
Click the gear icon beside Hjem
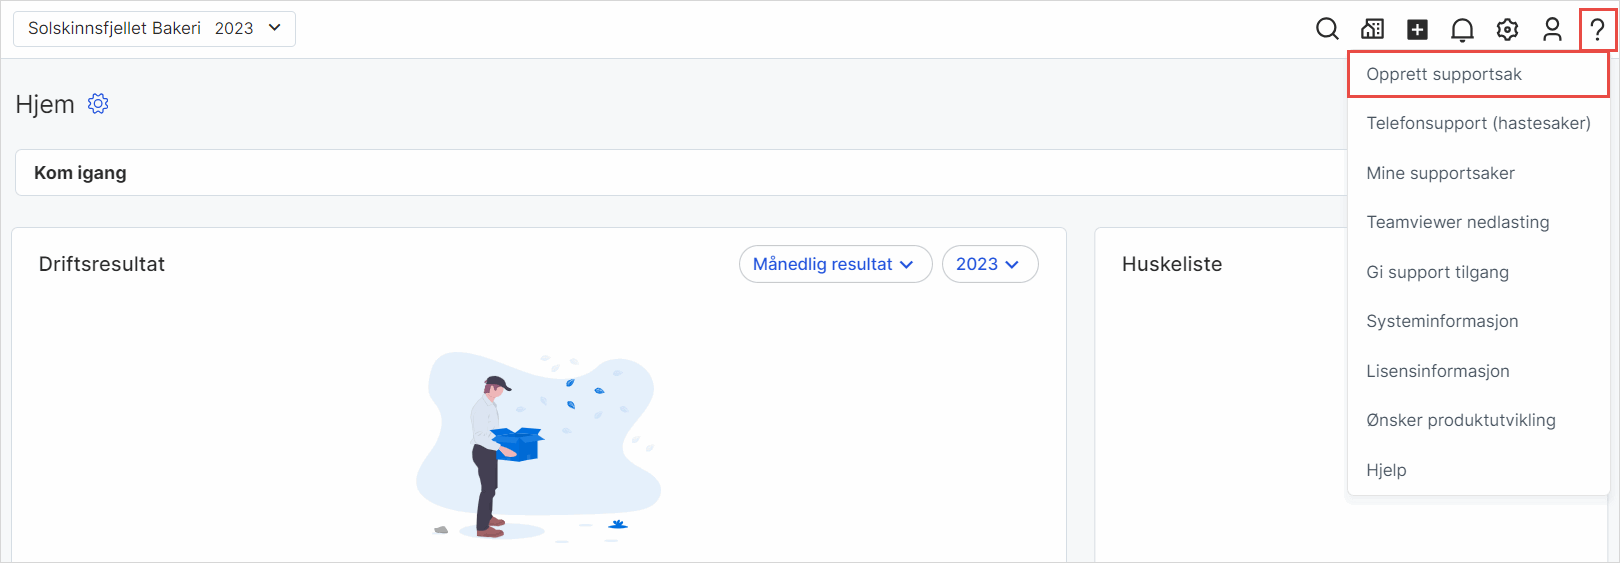click(x=98, y=104)
